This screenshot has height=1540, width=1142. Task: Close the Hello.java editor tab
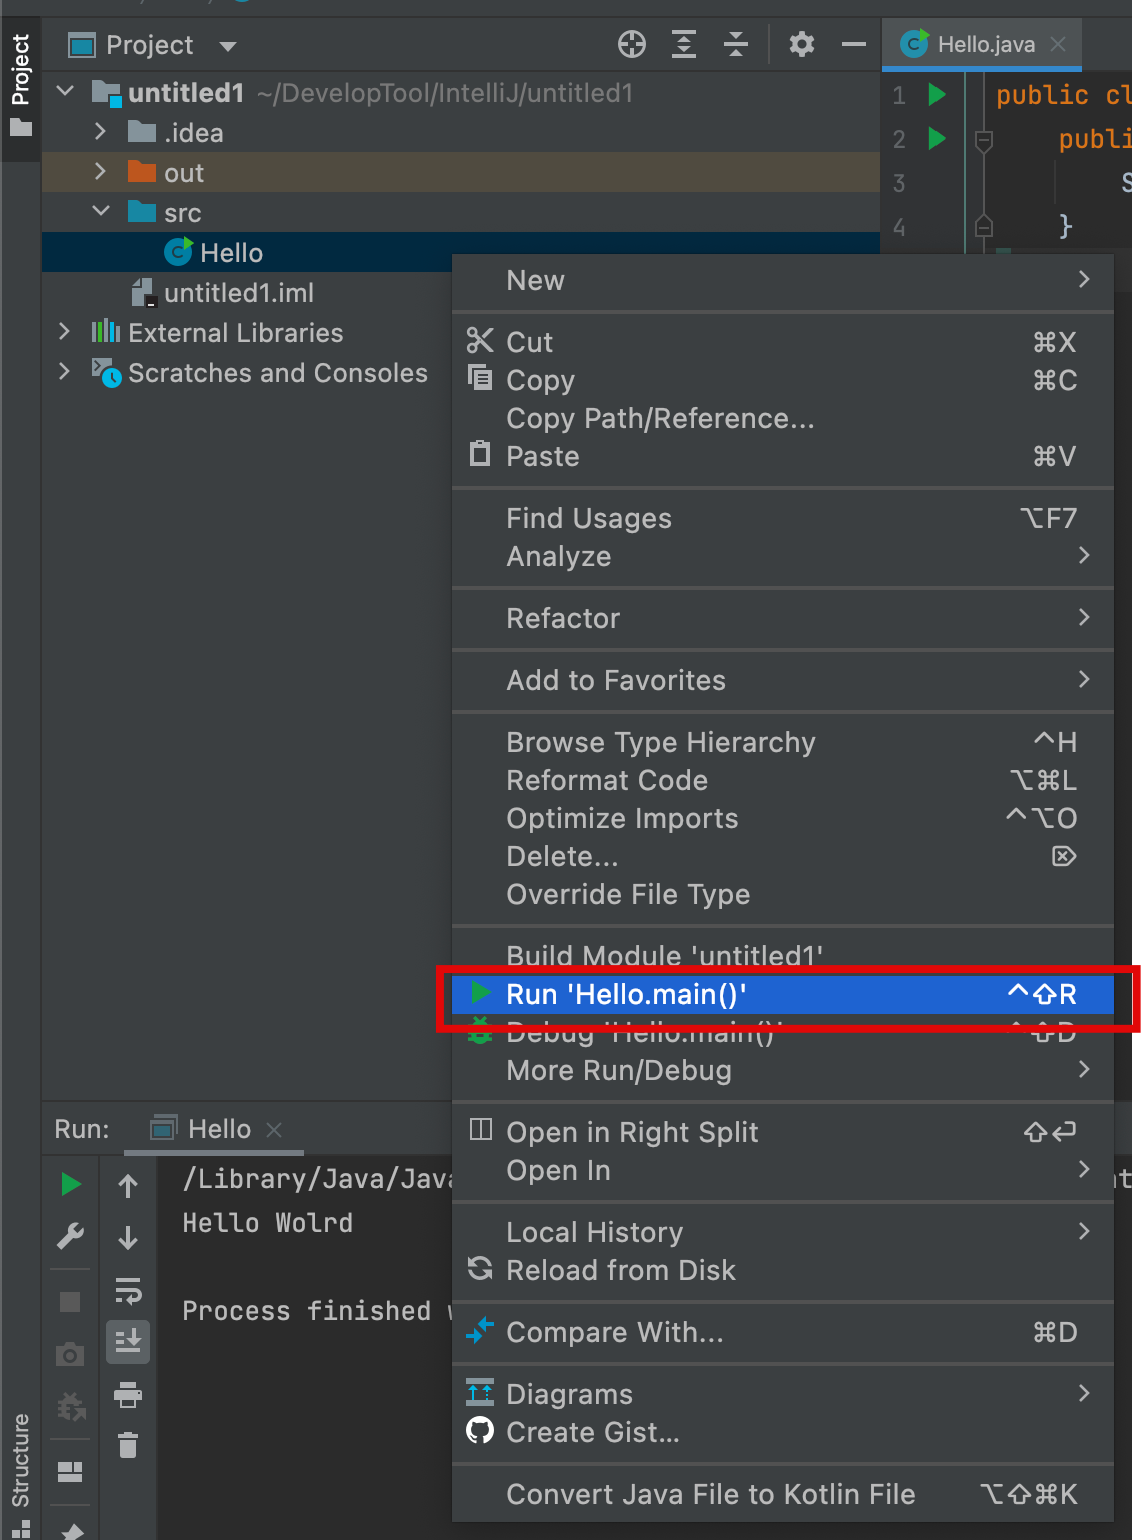coord(1058,44)
